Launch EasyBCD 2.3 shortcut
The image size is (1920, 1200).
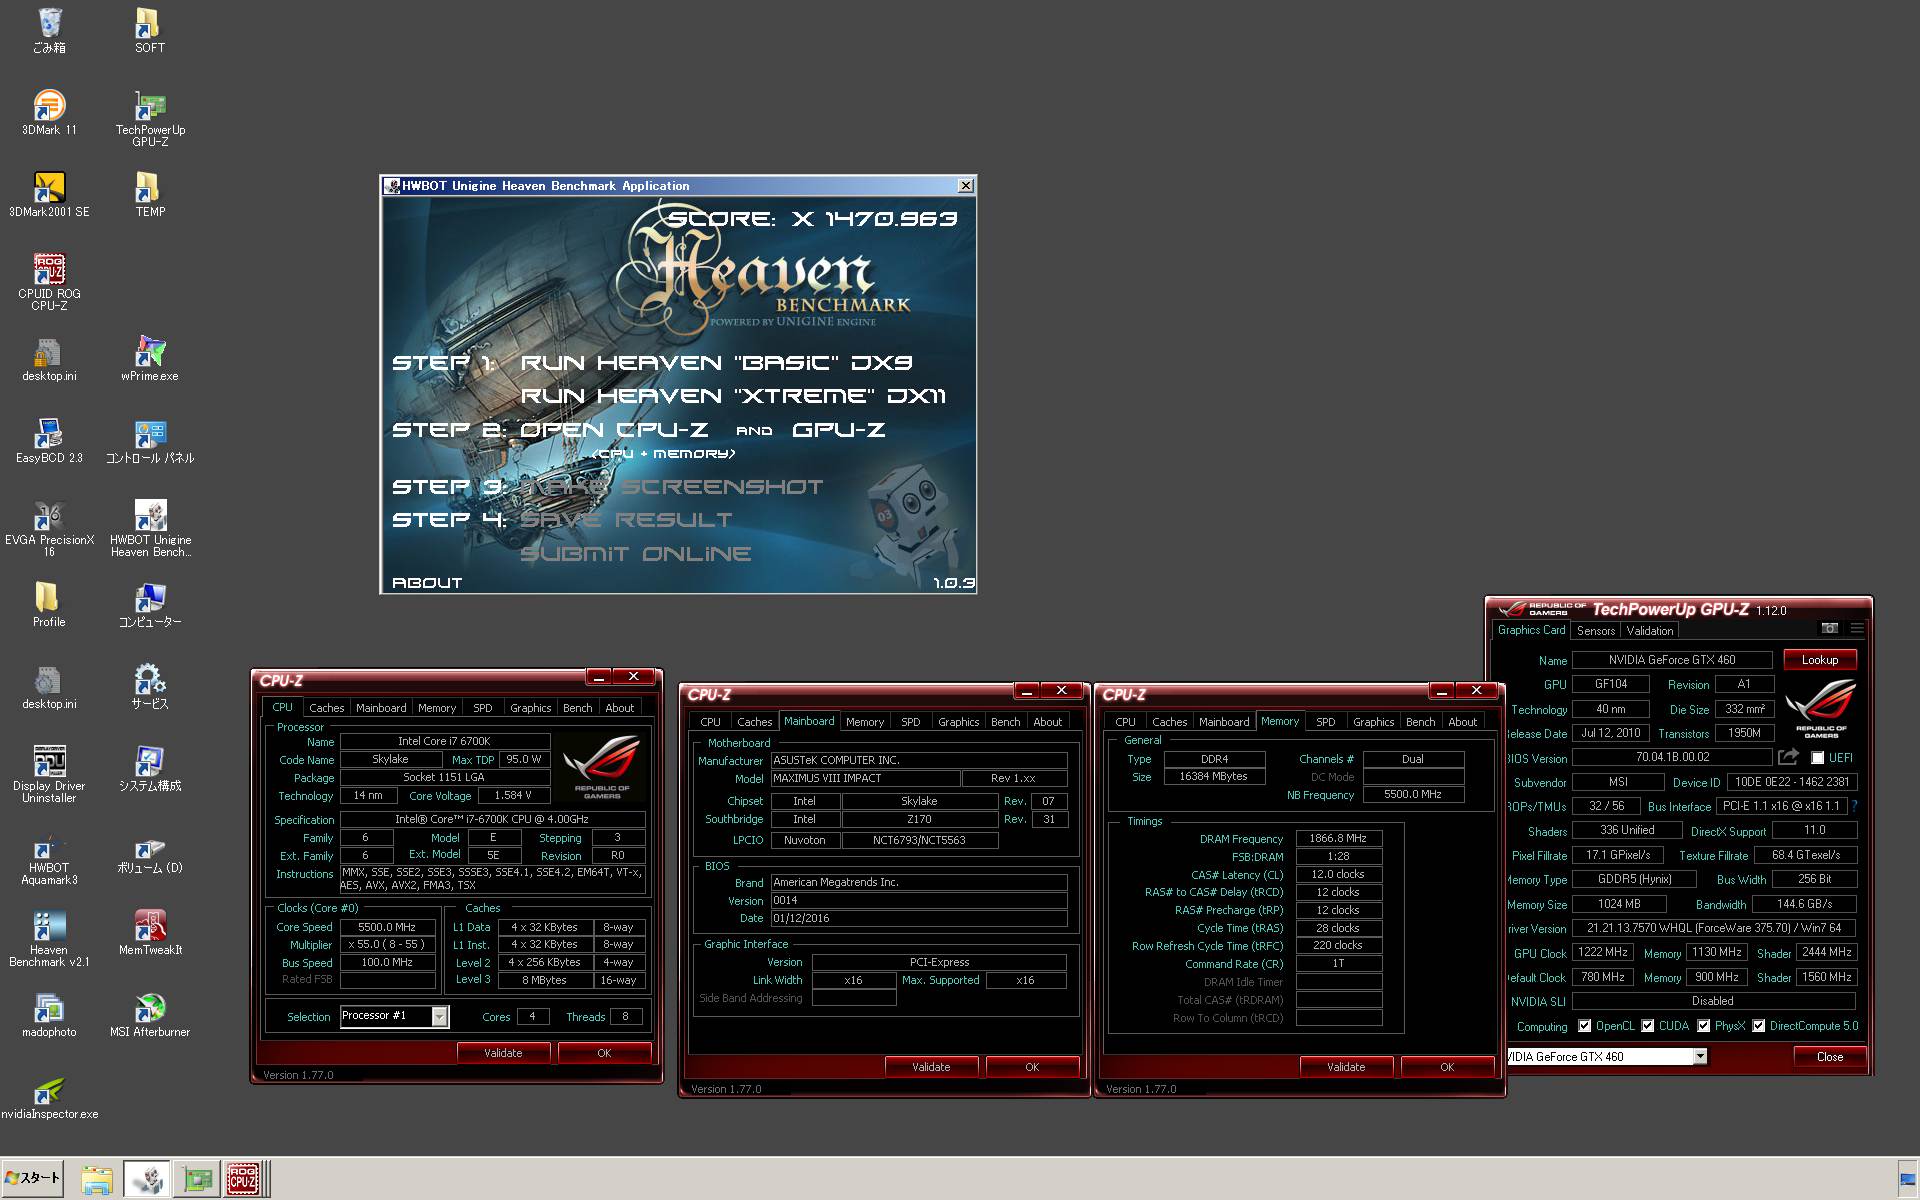tap(49, 441)
